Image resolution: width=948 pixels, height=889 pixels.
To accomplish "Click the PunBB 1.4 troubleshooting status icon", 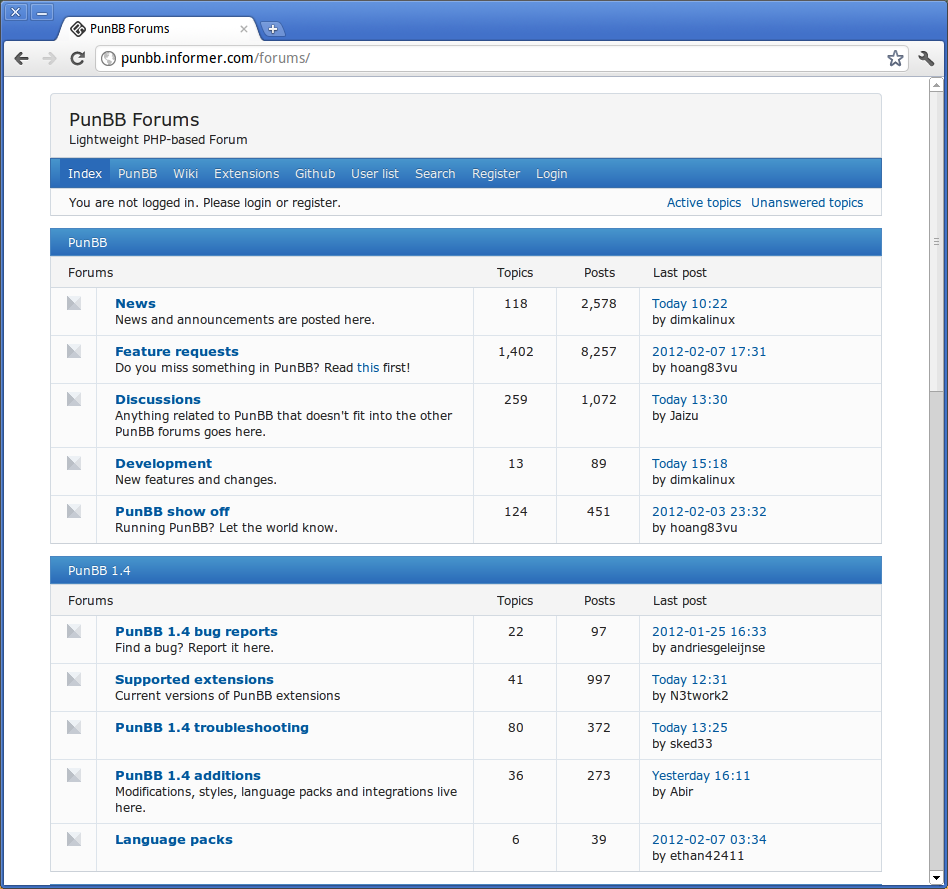I will [x=74, y=727].
